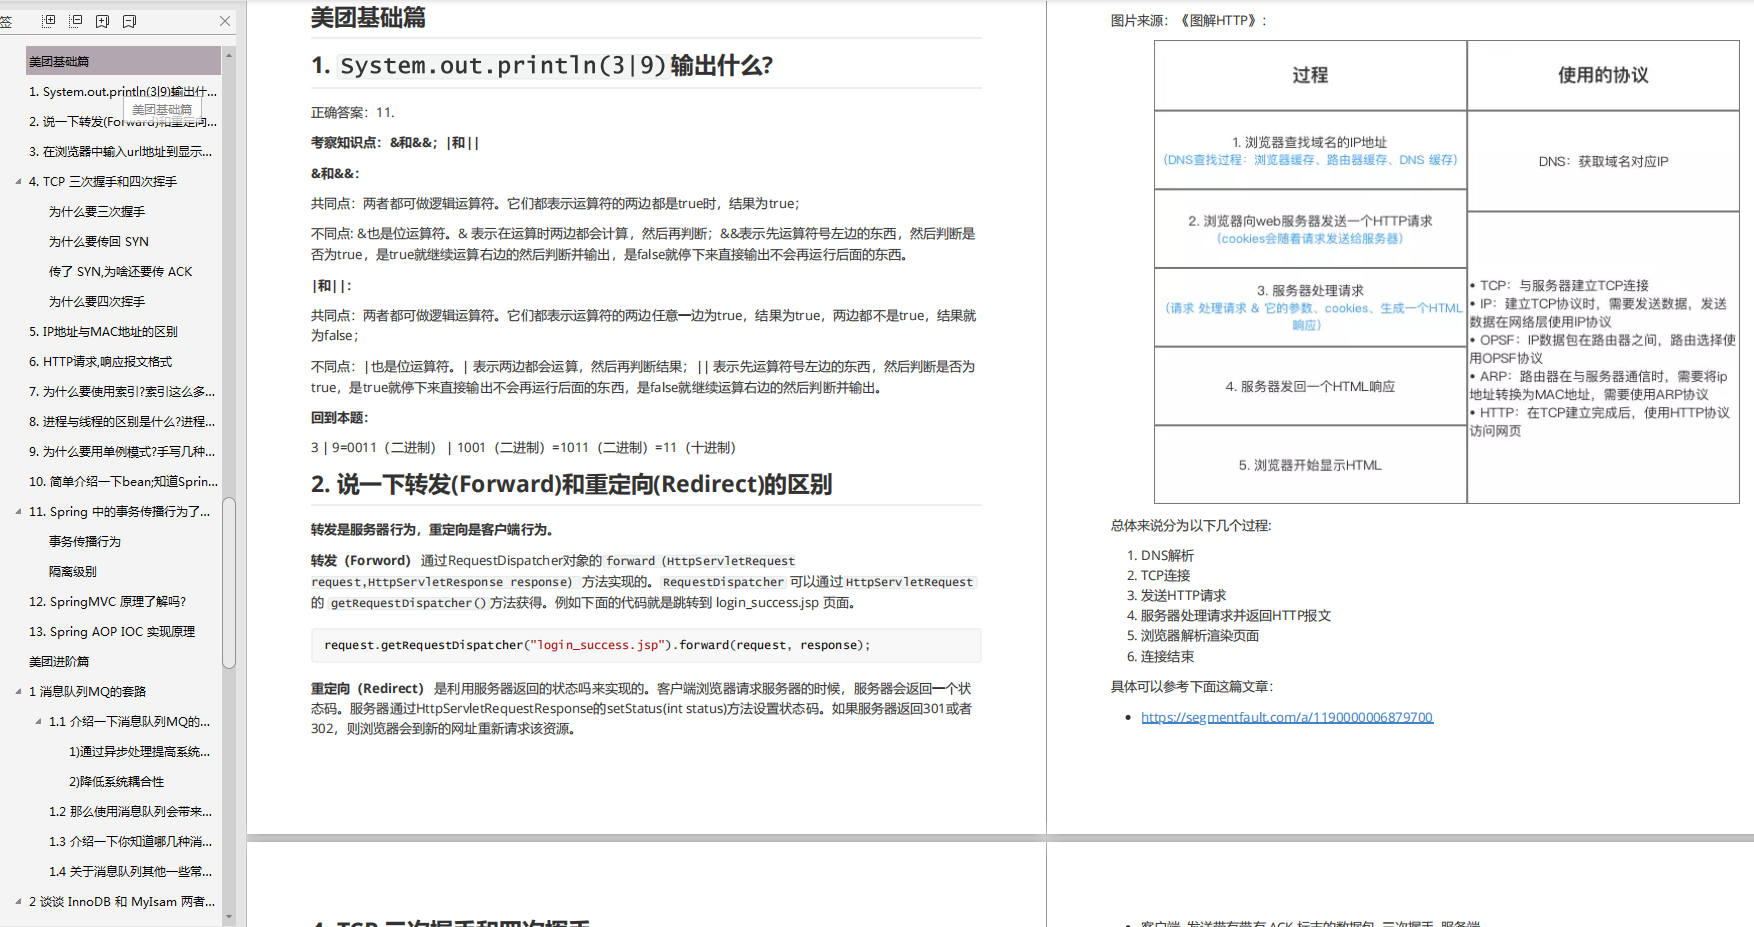Click table cell '4. 服务器发回一个HTML响应'
The width and height of the screenshot is (1754, 927).
click(1310, 386)
